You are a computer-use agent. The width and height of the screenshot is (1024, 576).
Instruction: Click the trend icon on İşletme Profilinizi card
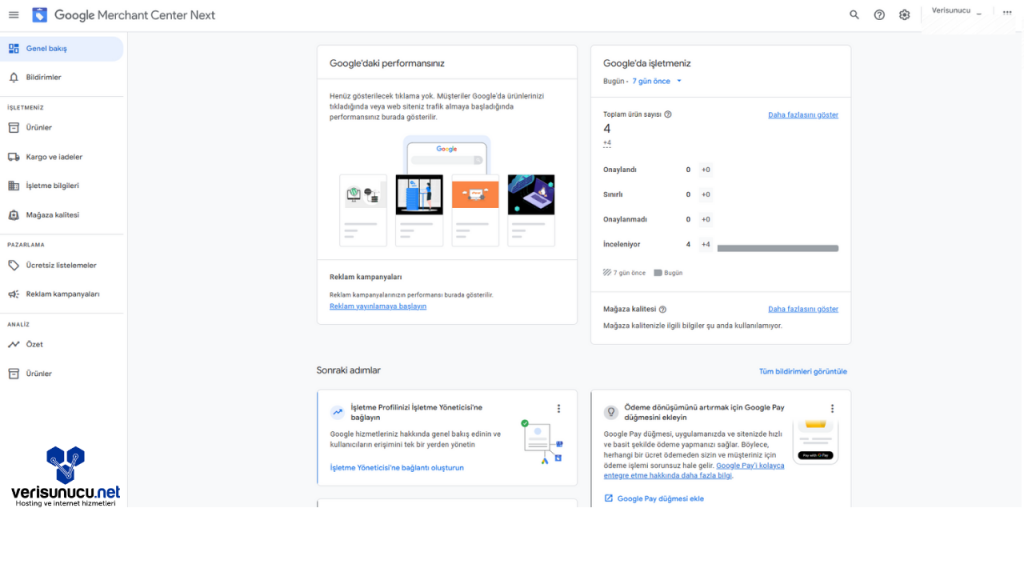(337, 412)
